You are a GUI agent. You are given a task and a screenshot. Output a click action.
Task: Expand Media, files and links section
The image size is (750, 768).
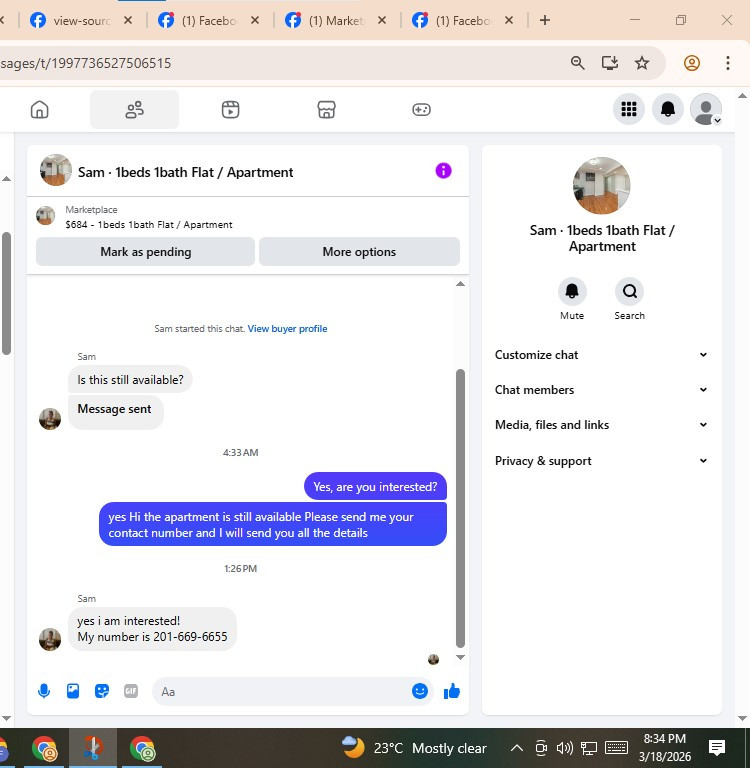point(601,425)
